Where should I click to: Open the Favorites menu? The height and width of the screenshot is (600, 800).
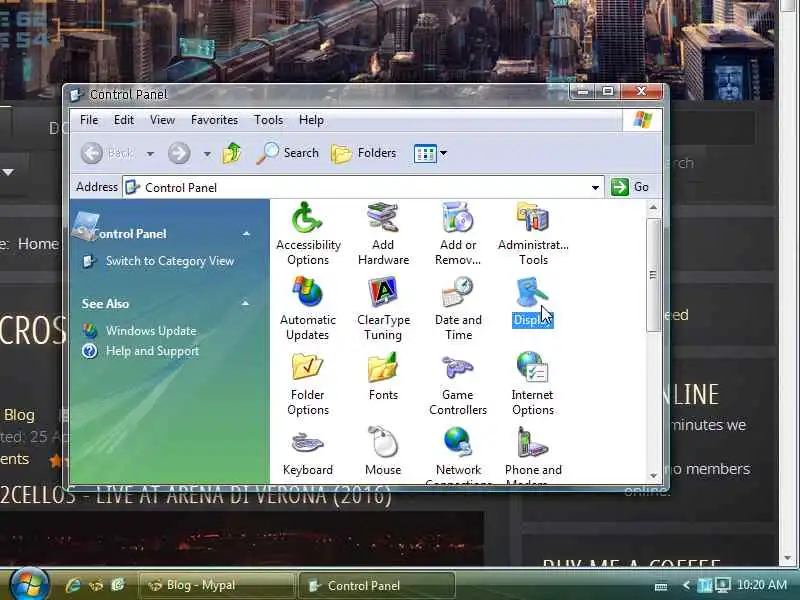[x=214, y=120]
